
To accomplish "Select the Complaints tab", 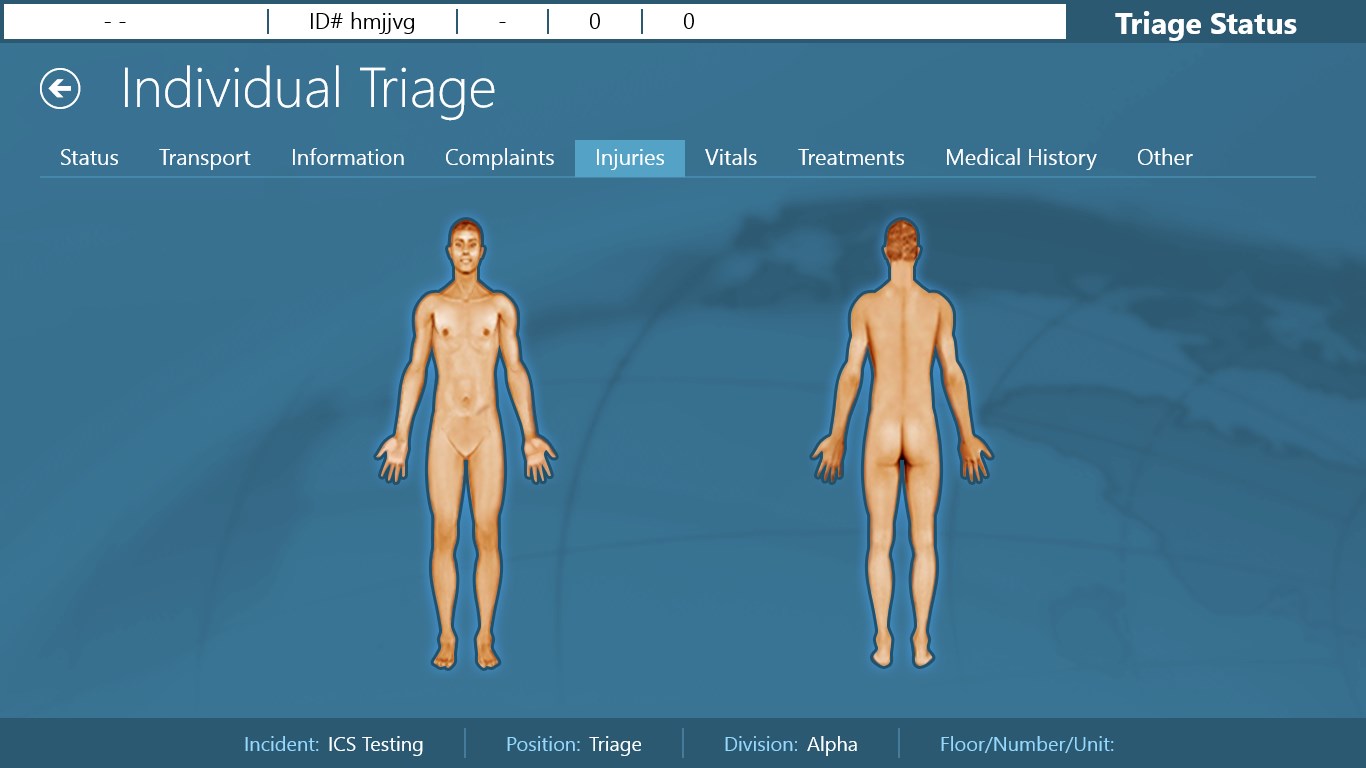I will coord(499,158).
